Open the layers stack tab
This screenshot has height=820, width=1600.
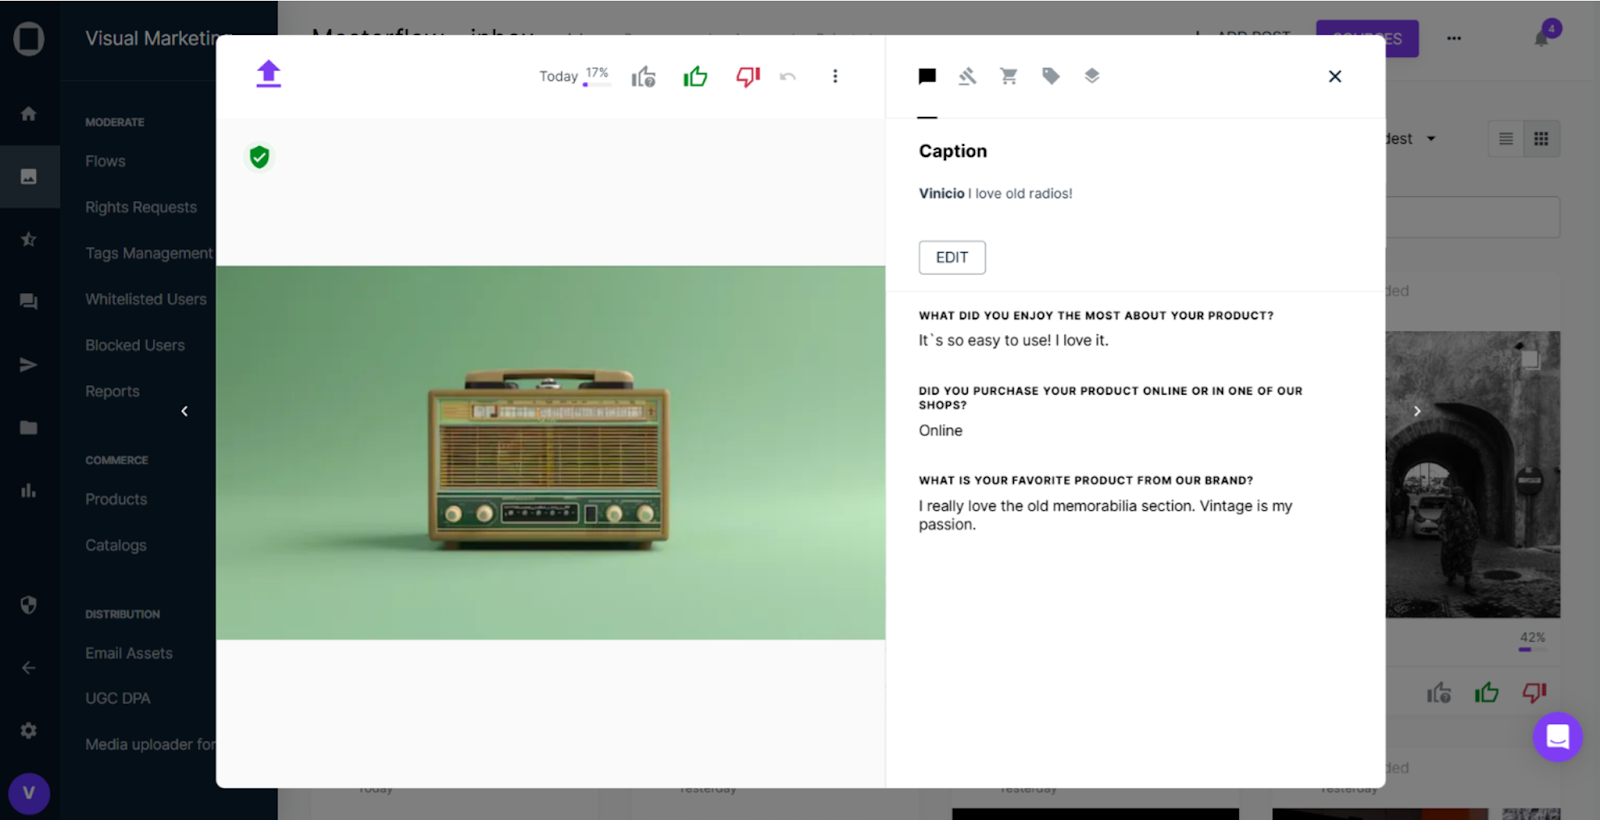click(x=1092, y=77)
